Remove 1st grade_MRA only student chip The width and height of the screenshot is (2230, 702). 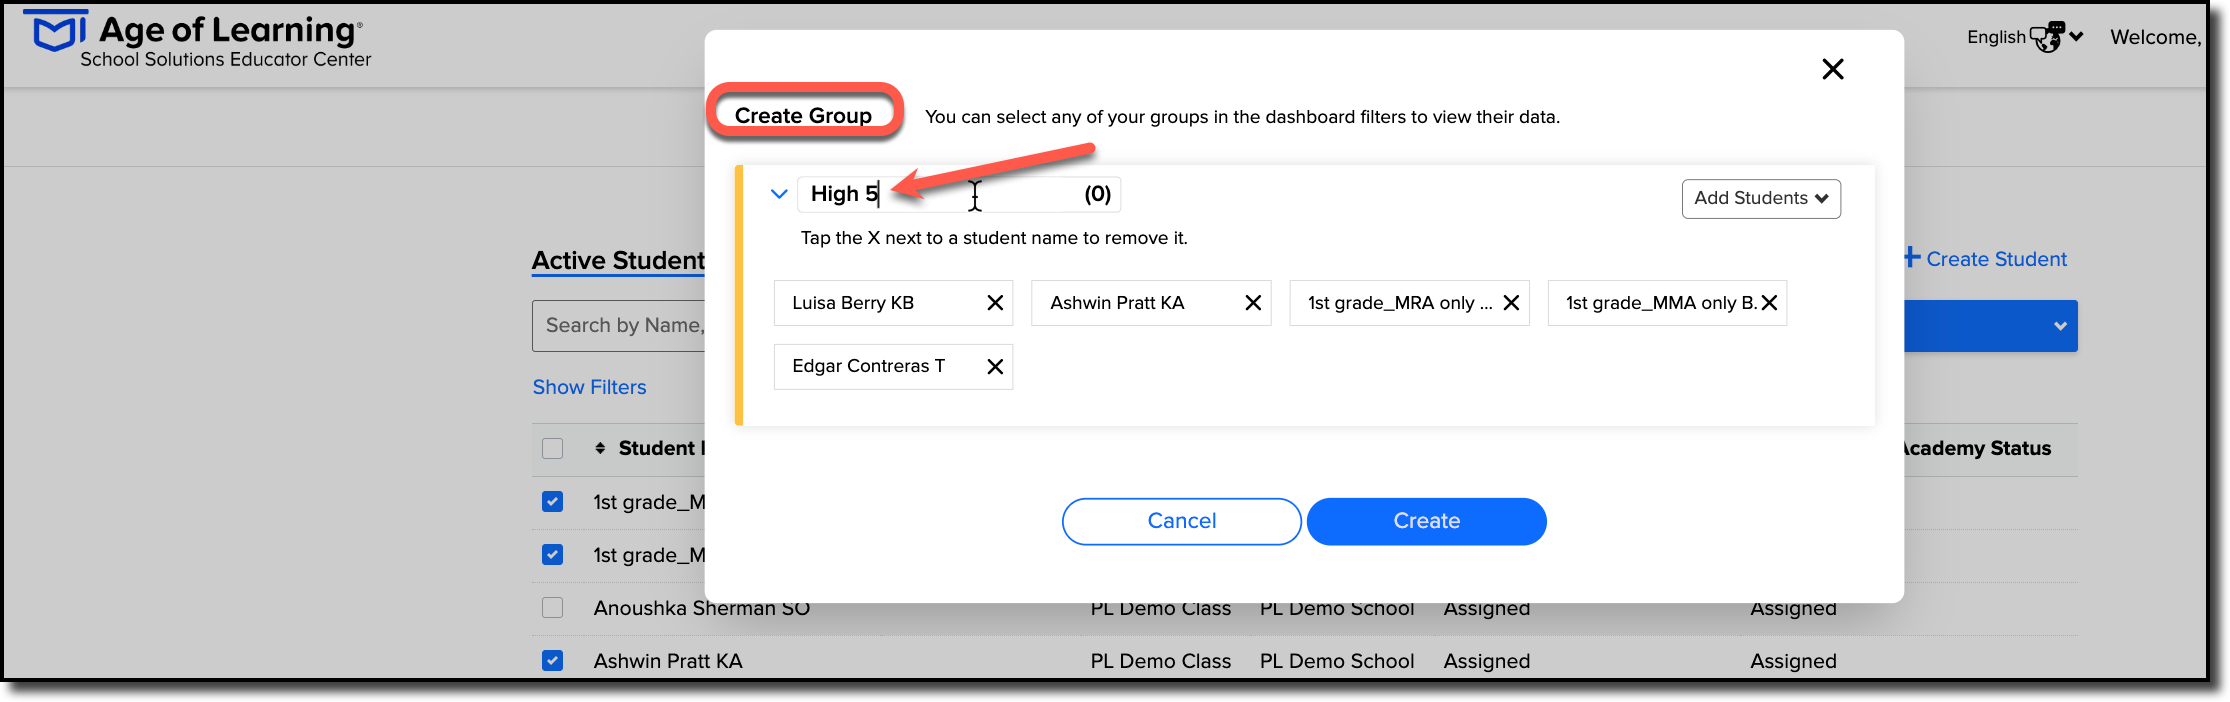pyautogui.click(x=1511, y=303)
